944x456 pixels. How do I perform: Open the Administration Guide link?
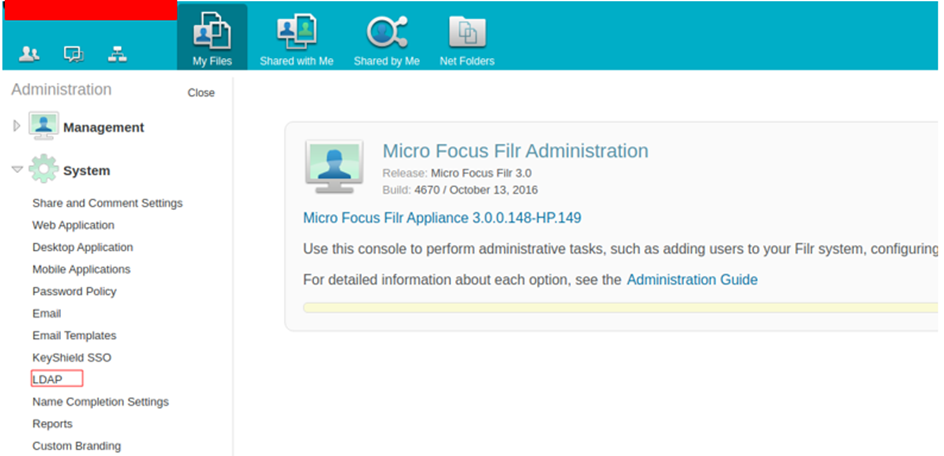point(692,280)
